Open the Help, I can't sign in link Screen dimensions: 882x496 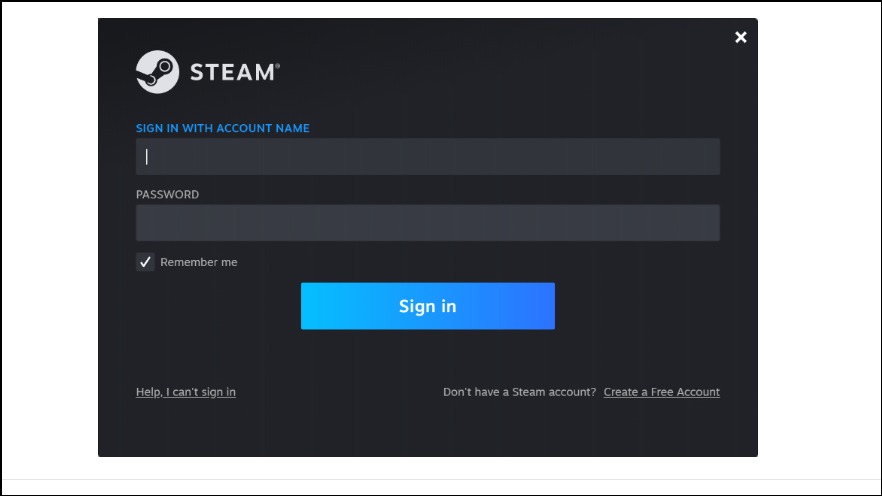[186, 392]
